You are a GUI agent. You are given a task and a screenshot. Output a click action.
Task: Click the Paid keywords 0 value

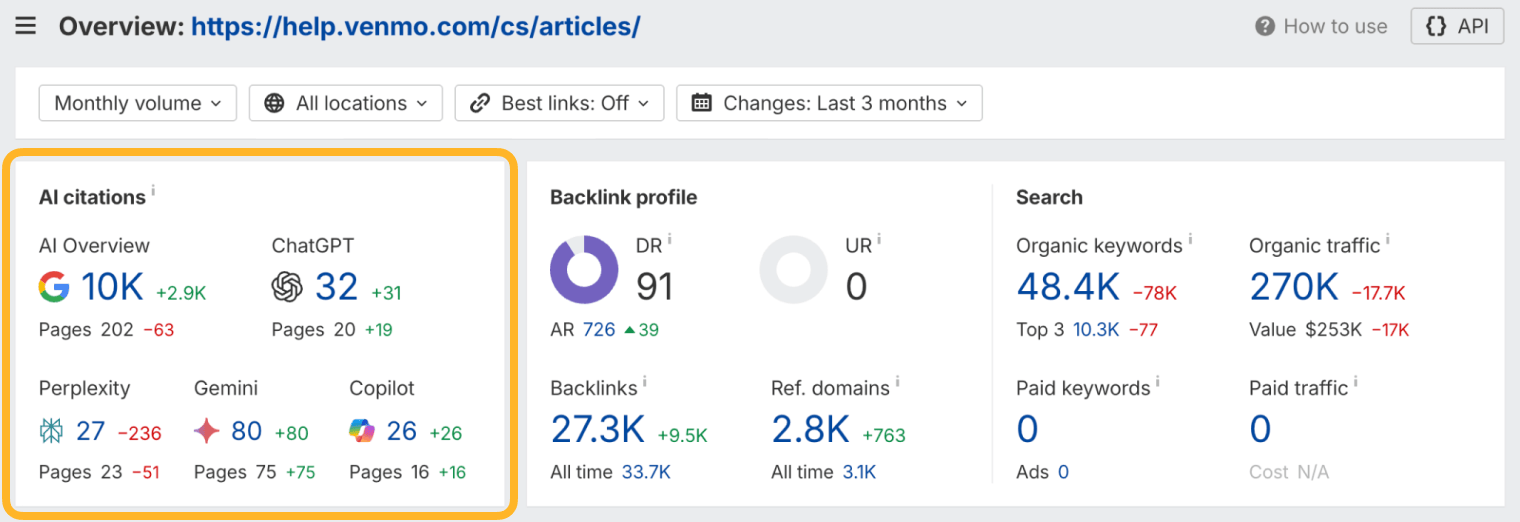[x=1027, y=430]
